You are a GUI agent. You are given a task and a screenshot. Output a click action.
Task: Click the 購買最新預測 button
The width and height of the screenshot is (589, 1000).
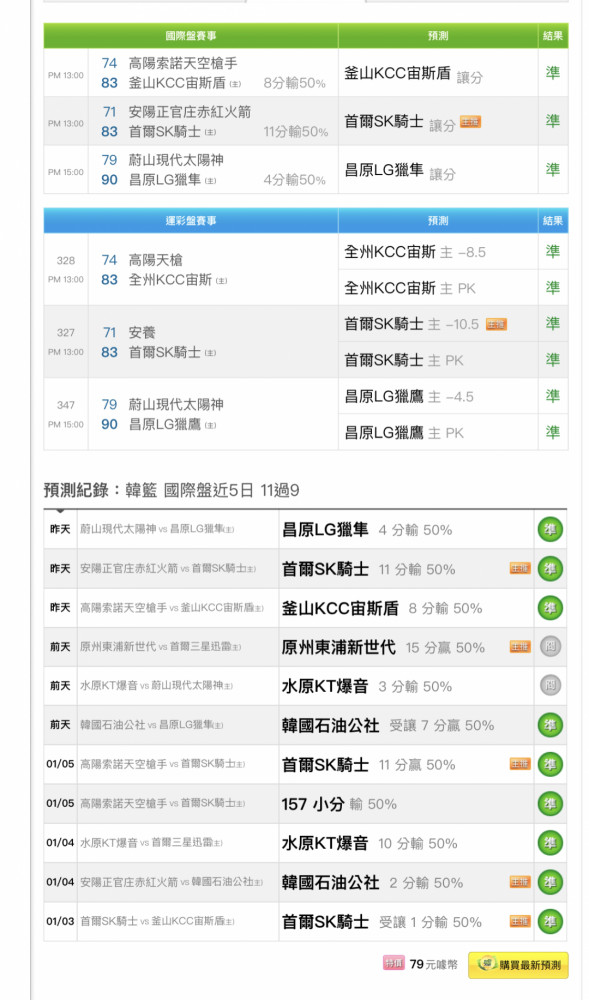(518, 965)
